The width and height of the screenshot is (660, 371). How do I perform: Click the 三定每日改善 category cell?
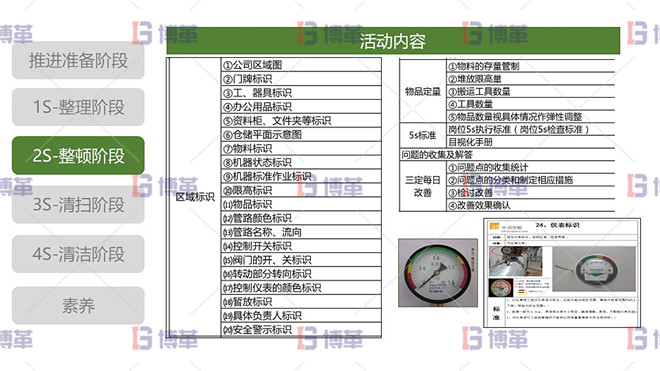(423, 186)
